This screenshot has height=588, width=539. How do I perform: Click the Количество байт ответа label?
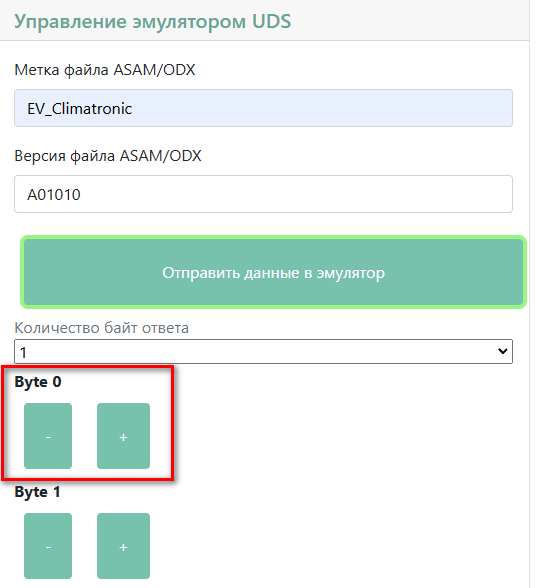101,328
